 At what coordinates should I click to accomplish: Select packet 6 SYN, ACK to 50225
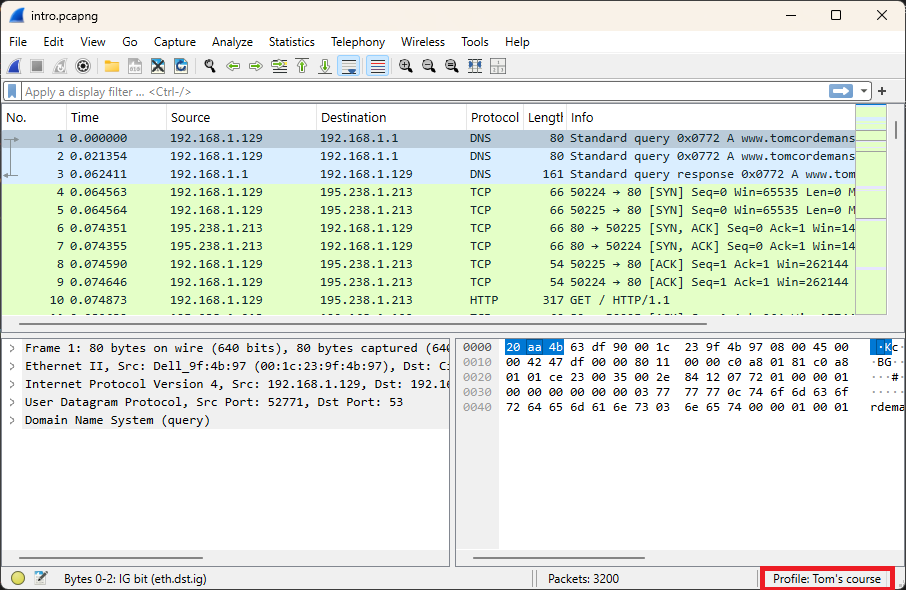click(x=428, y=228)
